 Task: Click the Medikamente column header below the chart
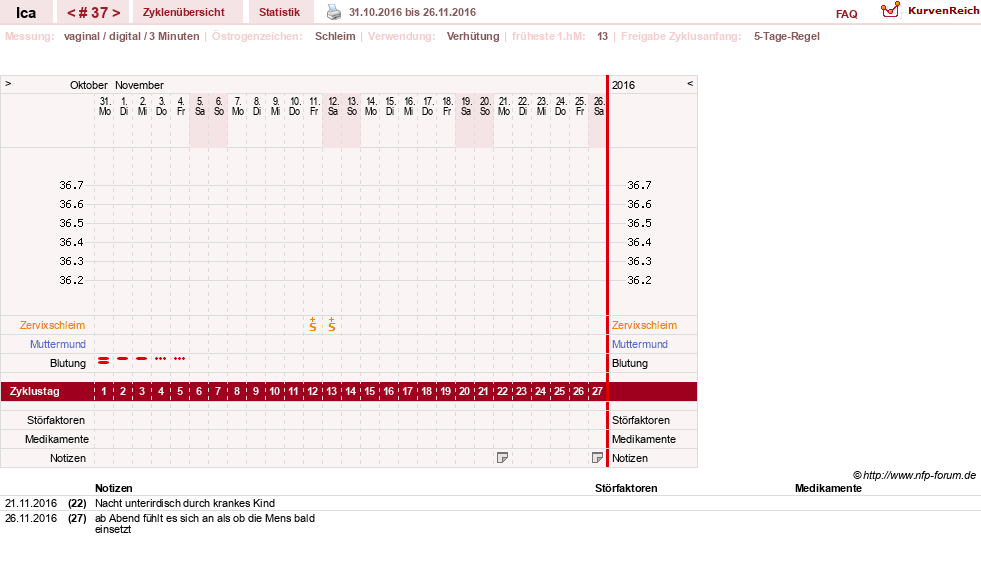click(828, 488)
